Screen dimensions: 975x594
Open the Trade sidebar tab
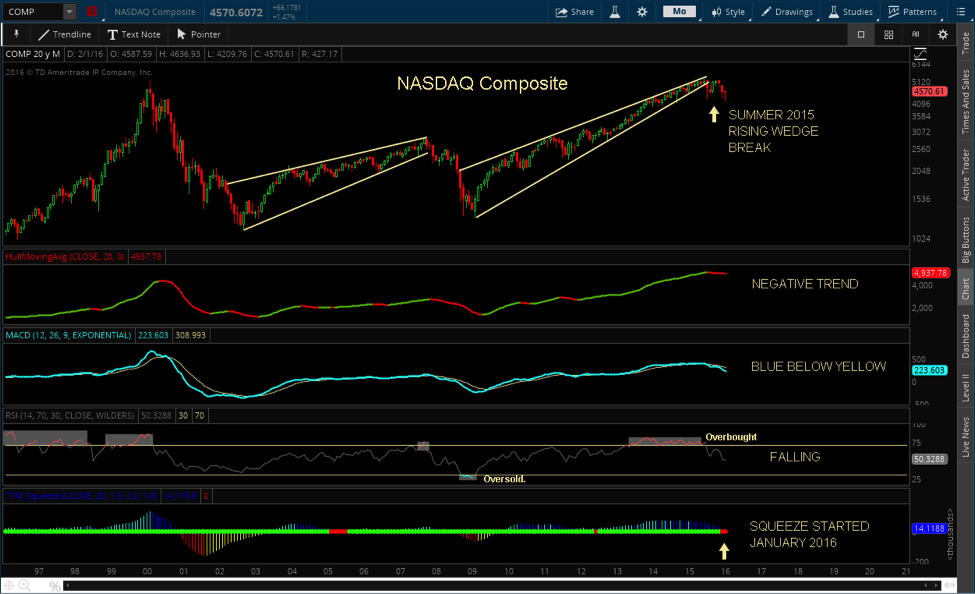[x=966, y=43]
